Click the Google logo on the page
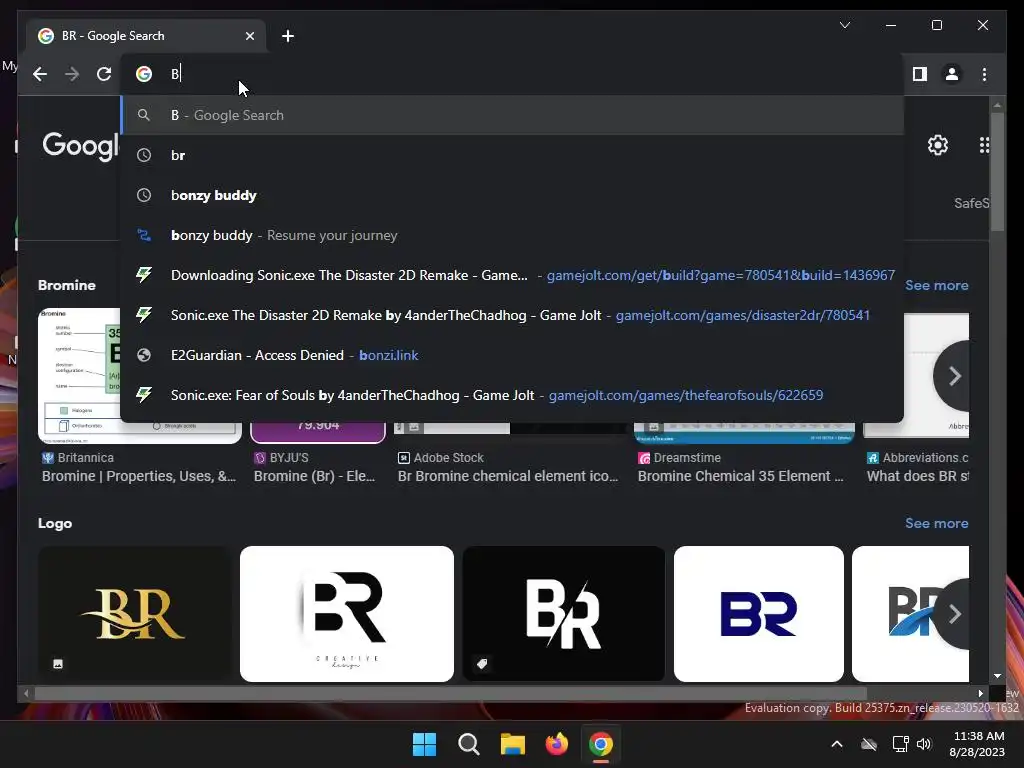Viewport: 1024px width, 768px height. (81, 146)
